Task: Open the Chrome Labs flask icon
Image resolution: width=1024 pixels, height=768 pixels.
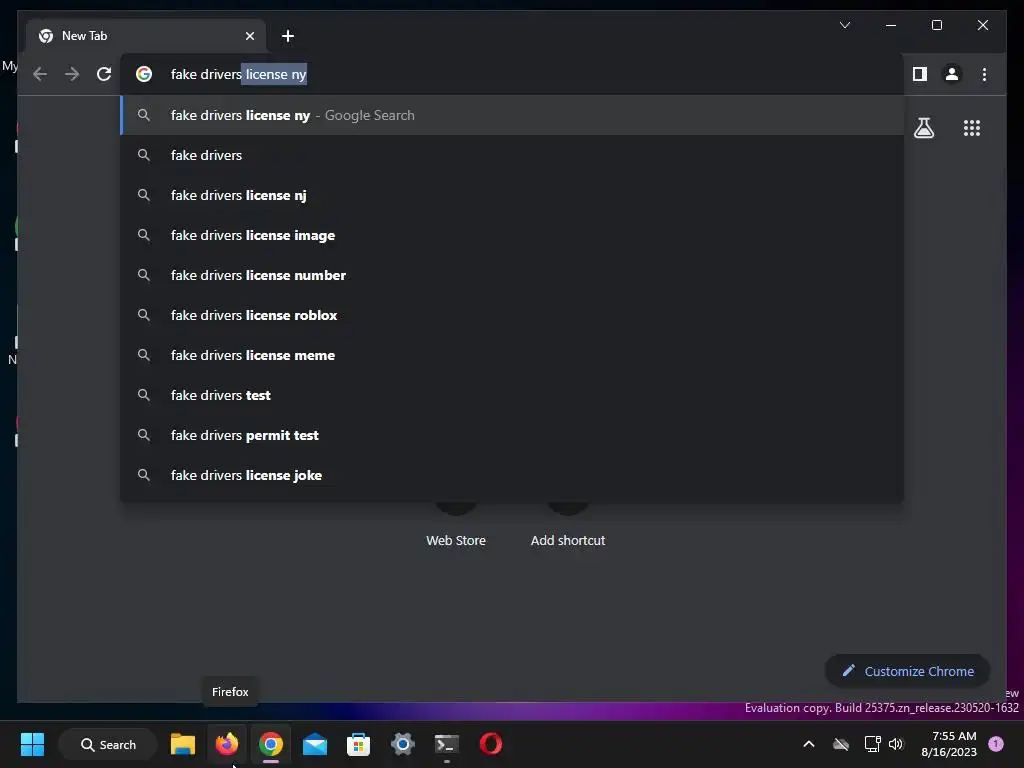Action: tap(923, 128)
